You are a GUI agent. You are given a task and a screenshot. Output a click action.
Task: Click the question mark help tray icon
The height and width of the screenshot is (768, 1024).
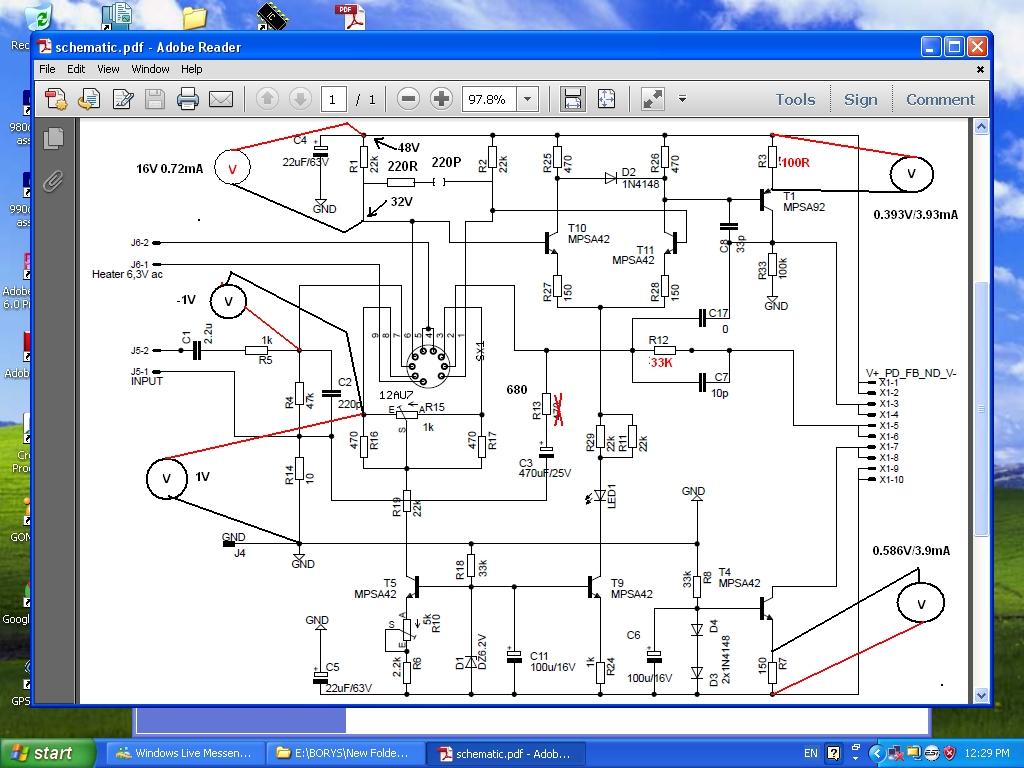click(833, 753)
